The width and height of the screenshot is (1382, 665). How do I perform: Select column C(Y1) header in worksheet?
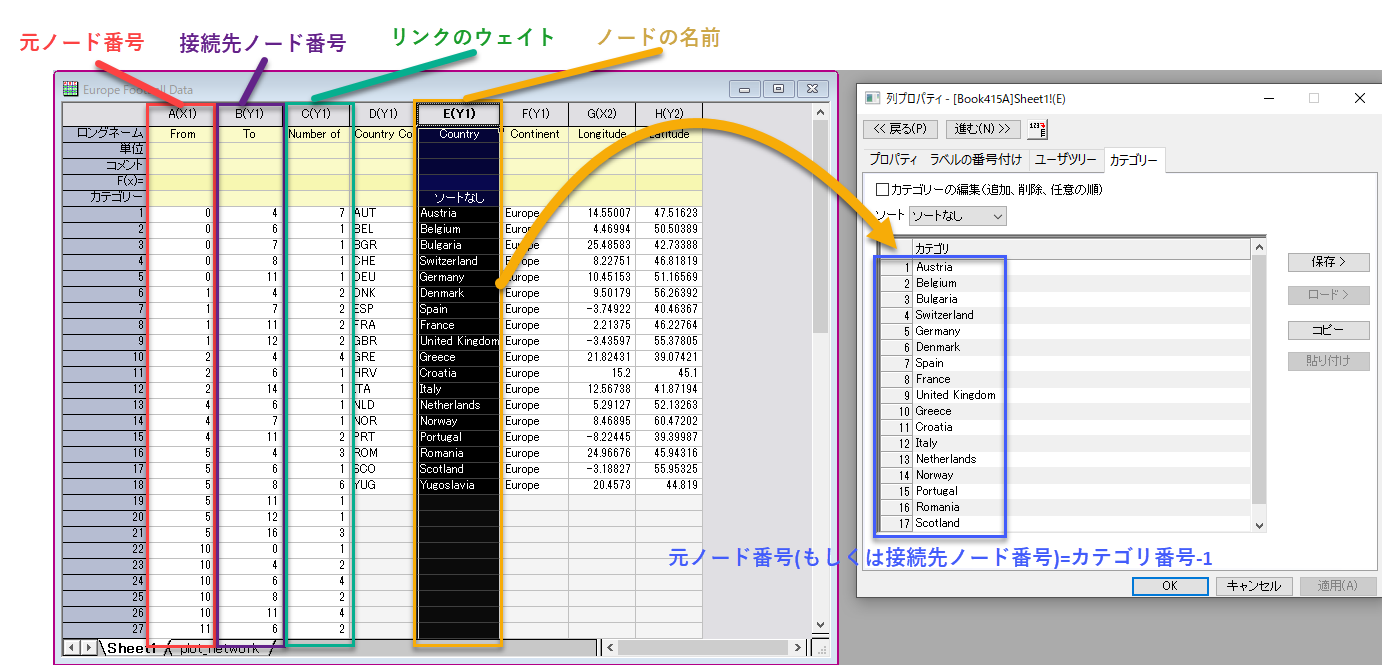[x=316, y=114]
